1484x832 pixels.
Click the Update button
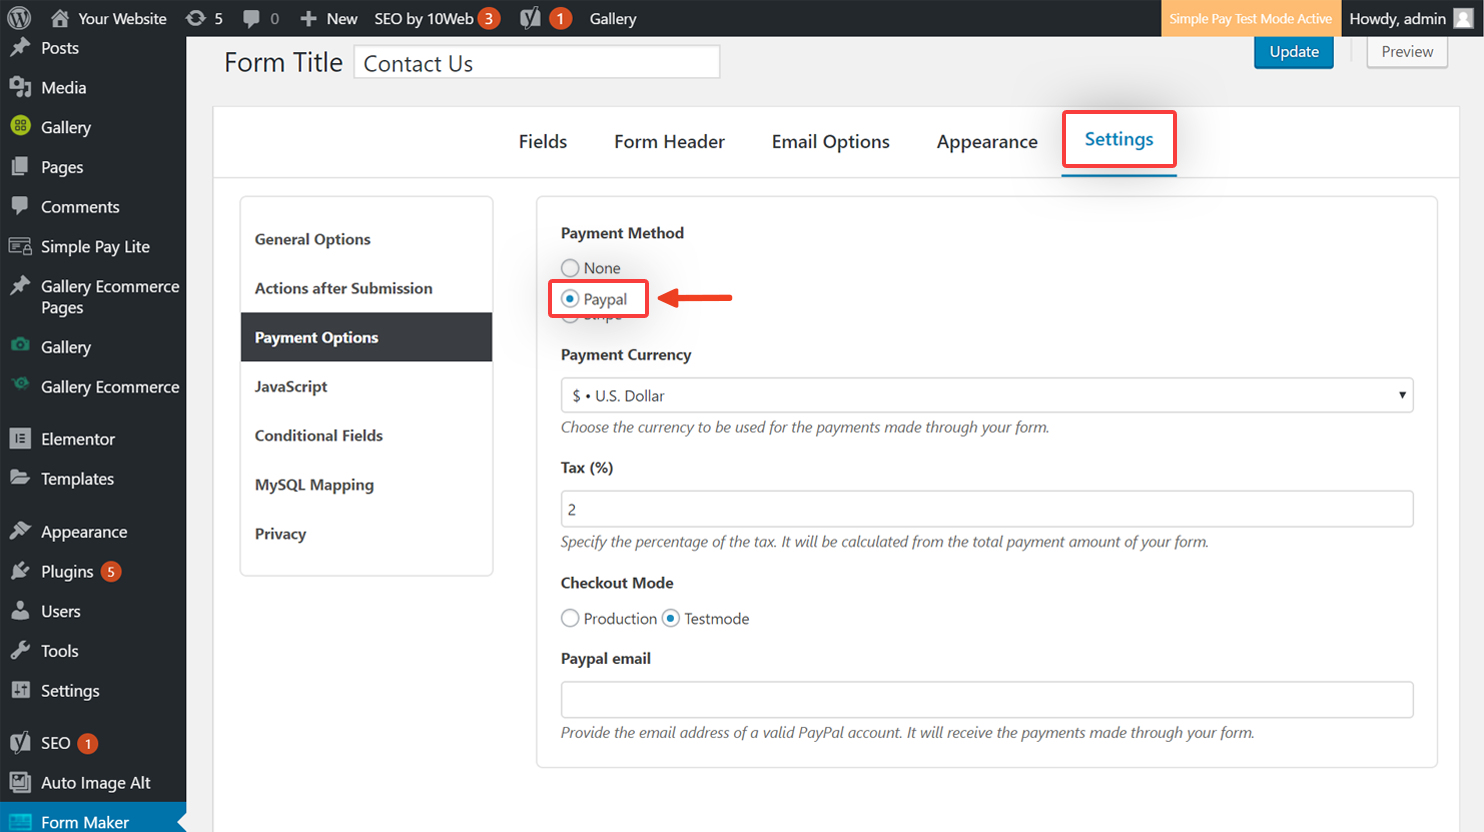coord(1294,52)
